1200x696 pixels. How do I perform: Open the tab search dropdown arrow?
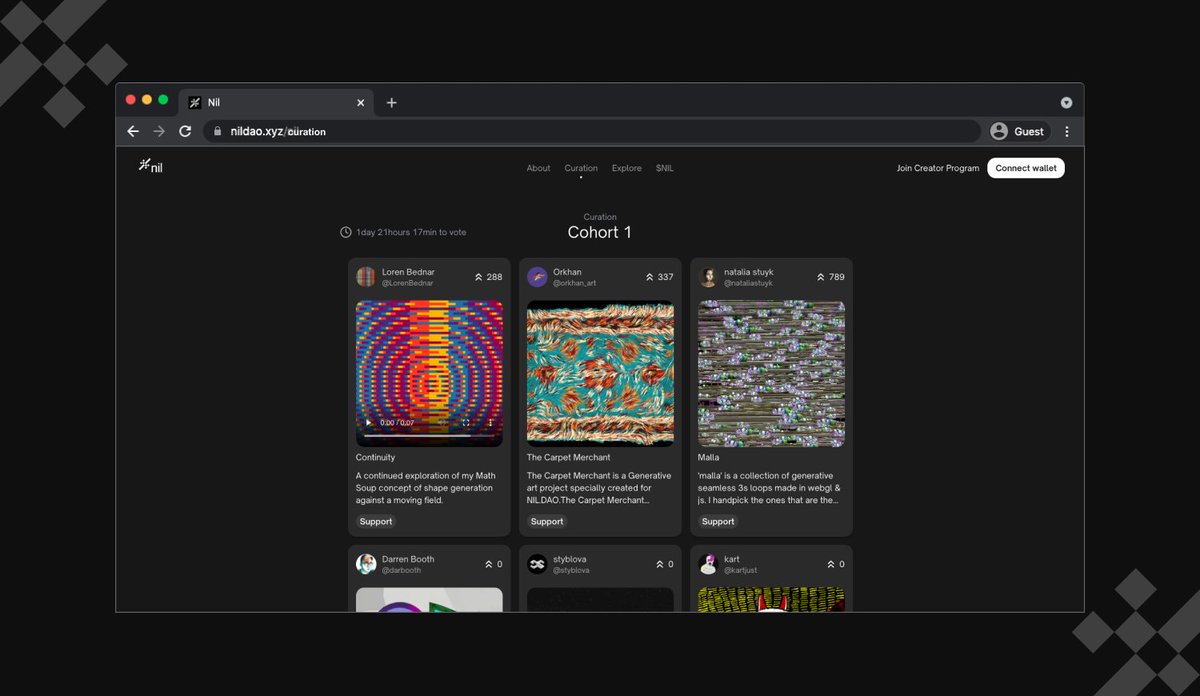pyautogui.click(x=1066, y=102)
